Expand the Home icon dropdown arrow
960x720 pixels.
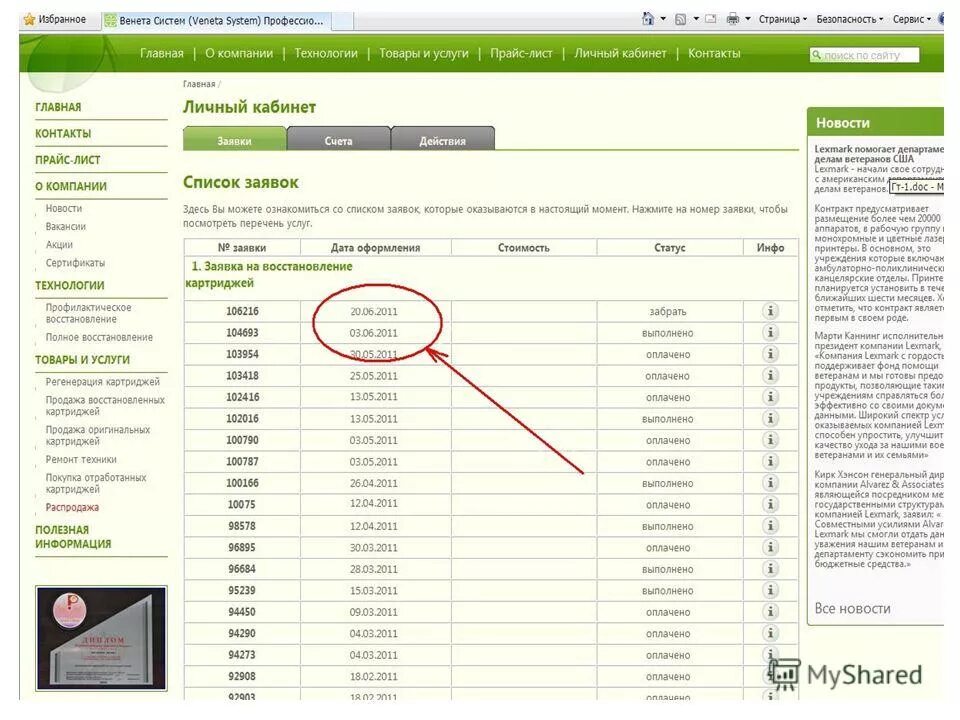(663, 19)
